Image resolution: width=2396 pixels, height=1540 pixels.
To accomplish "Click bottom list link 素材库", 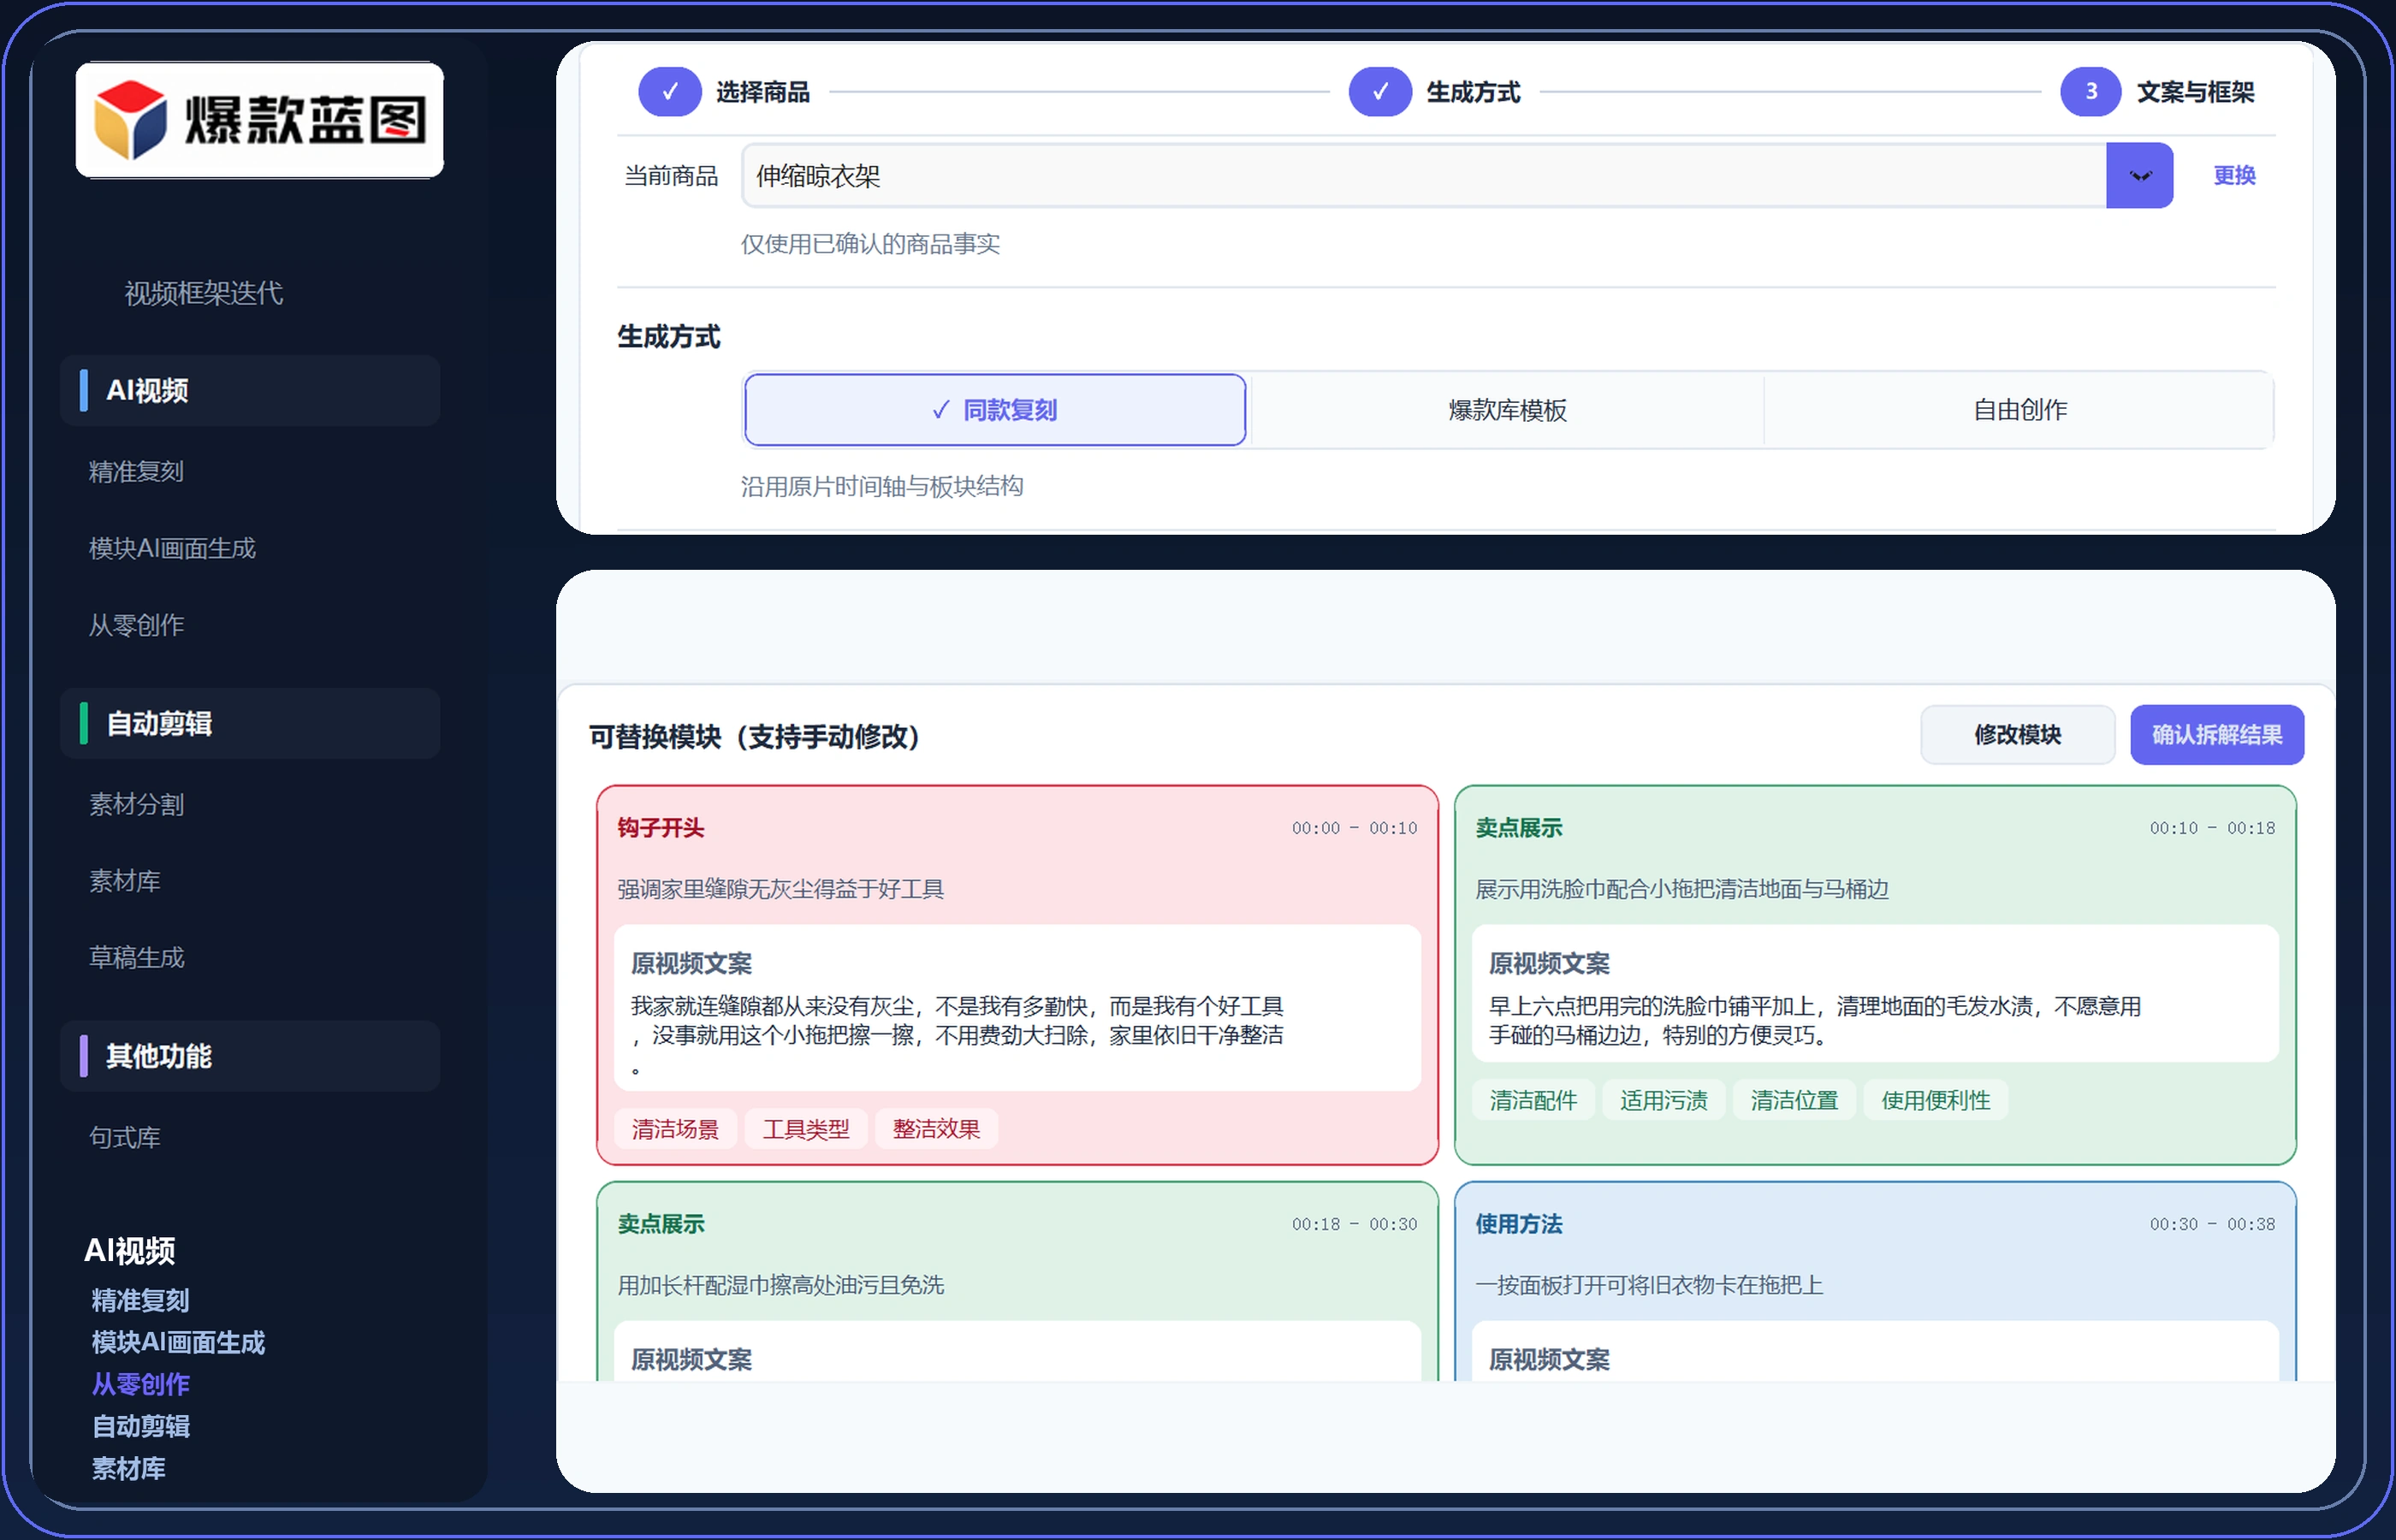I will (x=128, y=1468).
